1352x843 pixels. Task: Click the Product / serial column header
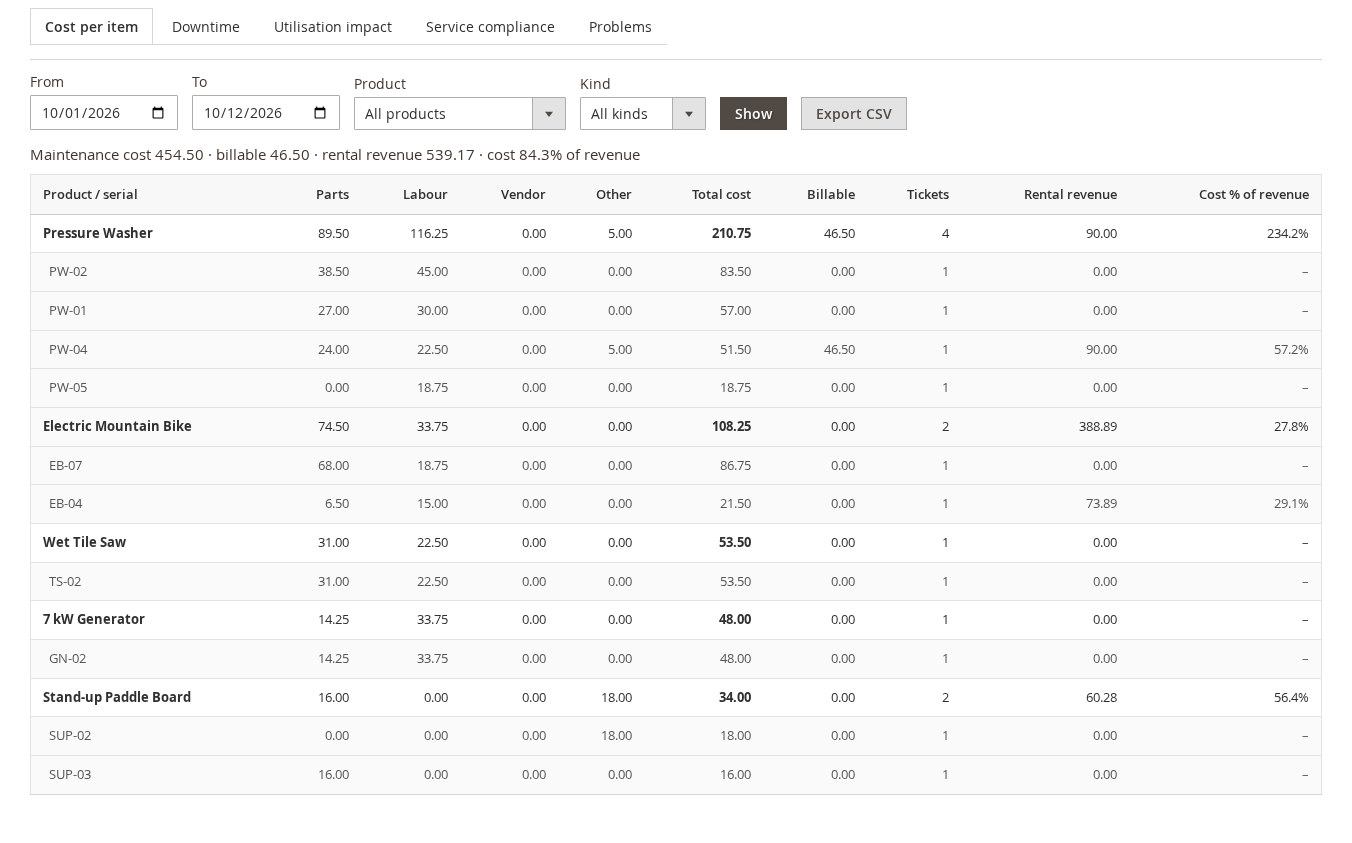(90, 195)
